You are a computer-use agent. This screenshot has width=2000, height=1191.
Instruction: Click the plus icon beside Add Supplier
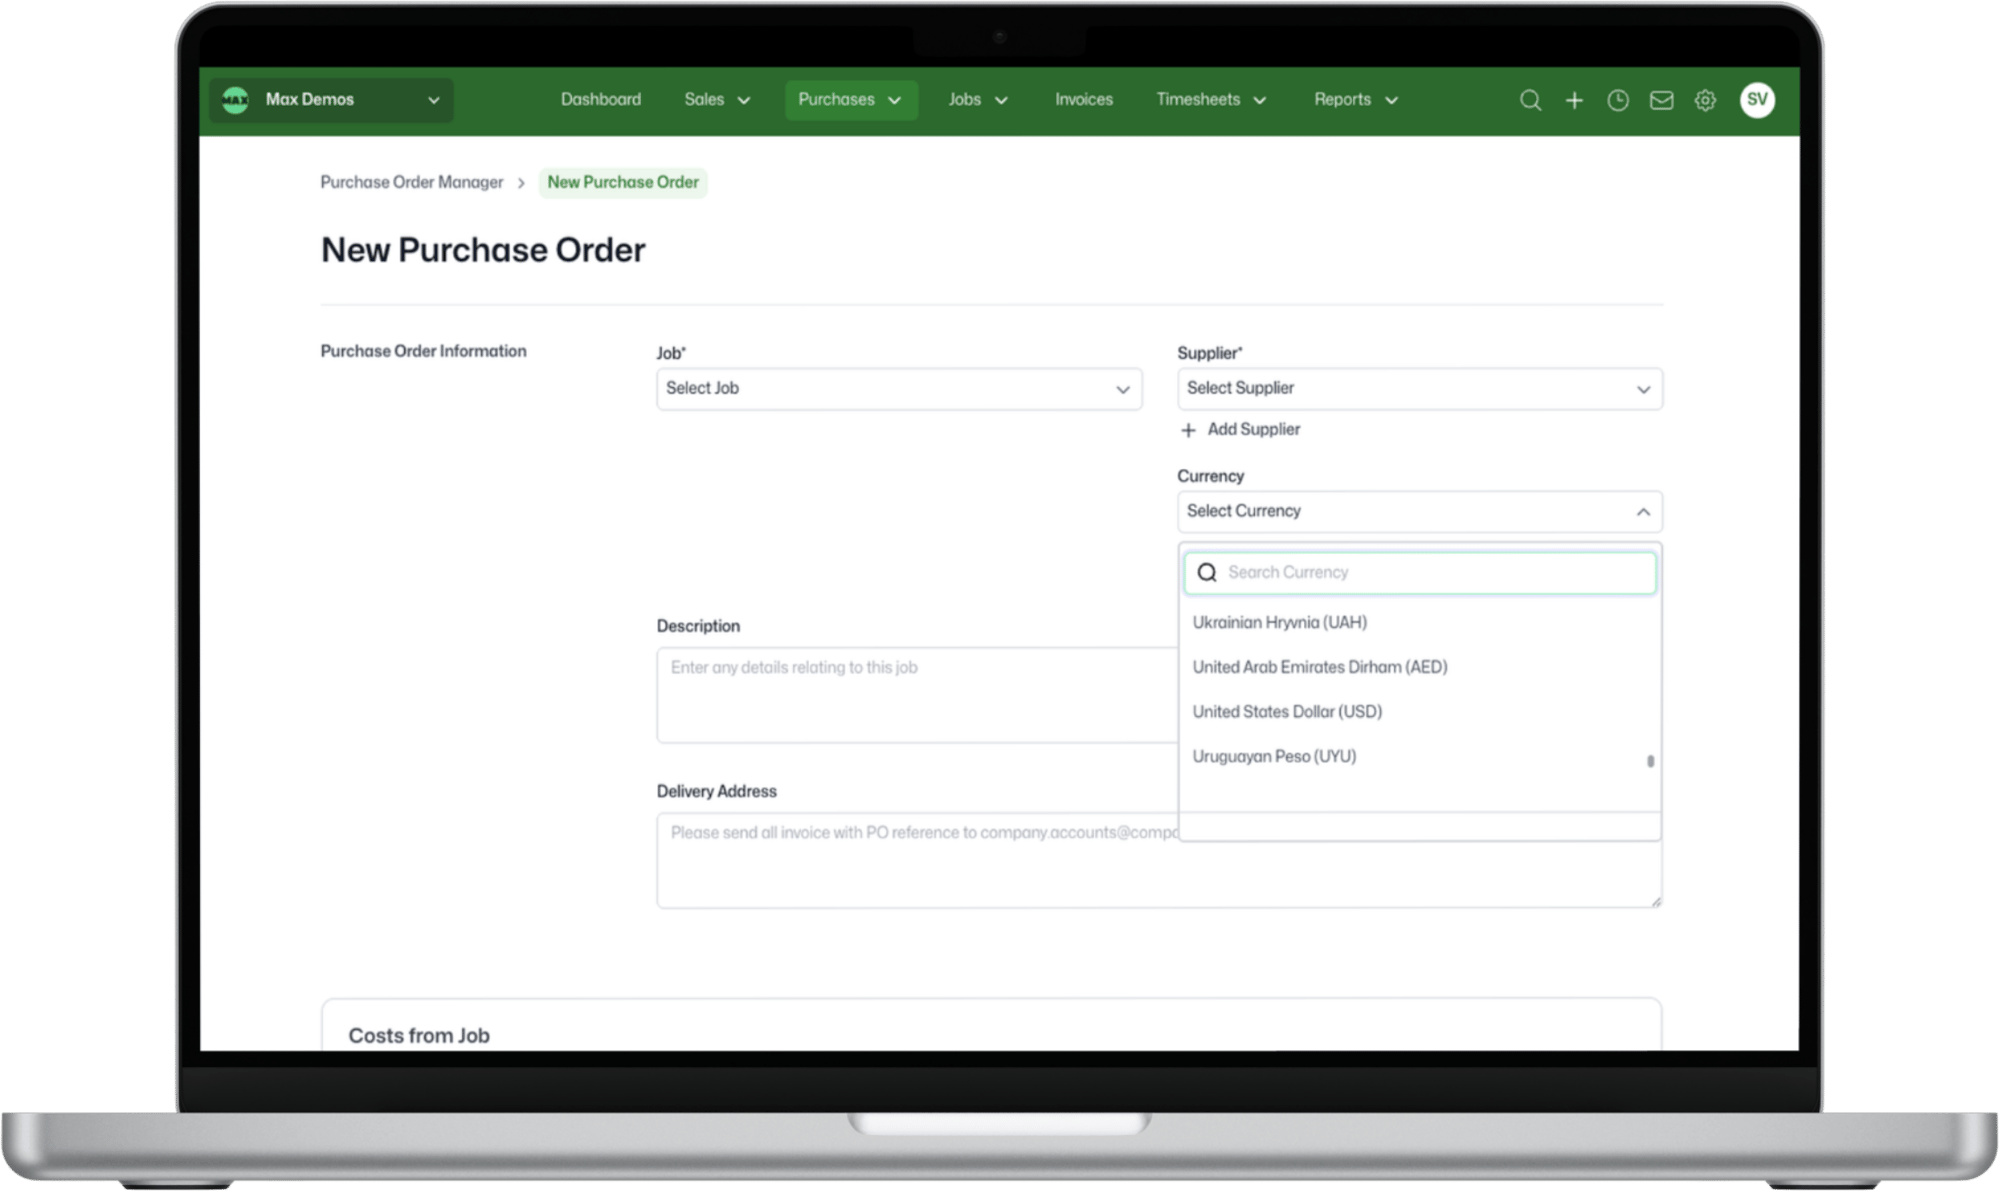click(1188, 430)
